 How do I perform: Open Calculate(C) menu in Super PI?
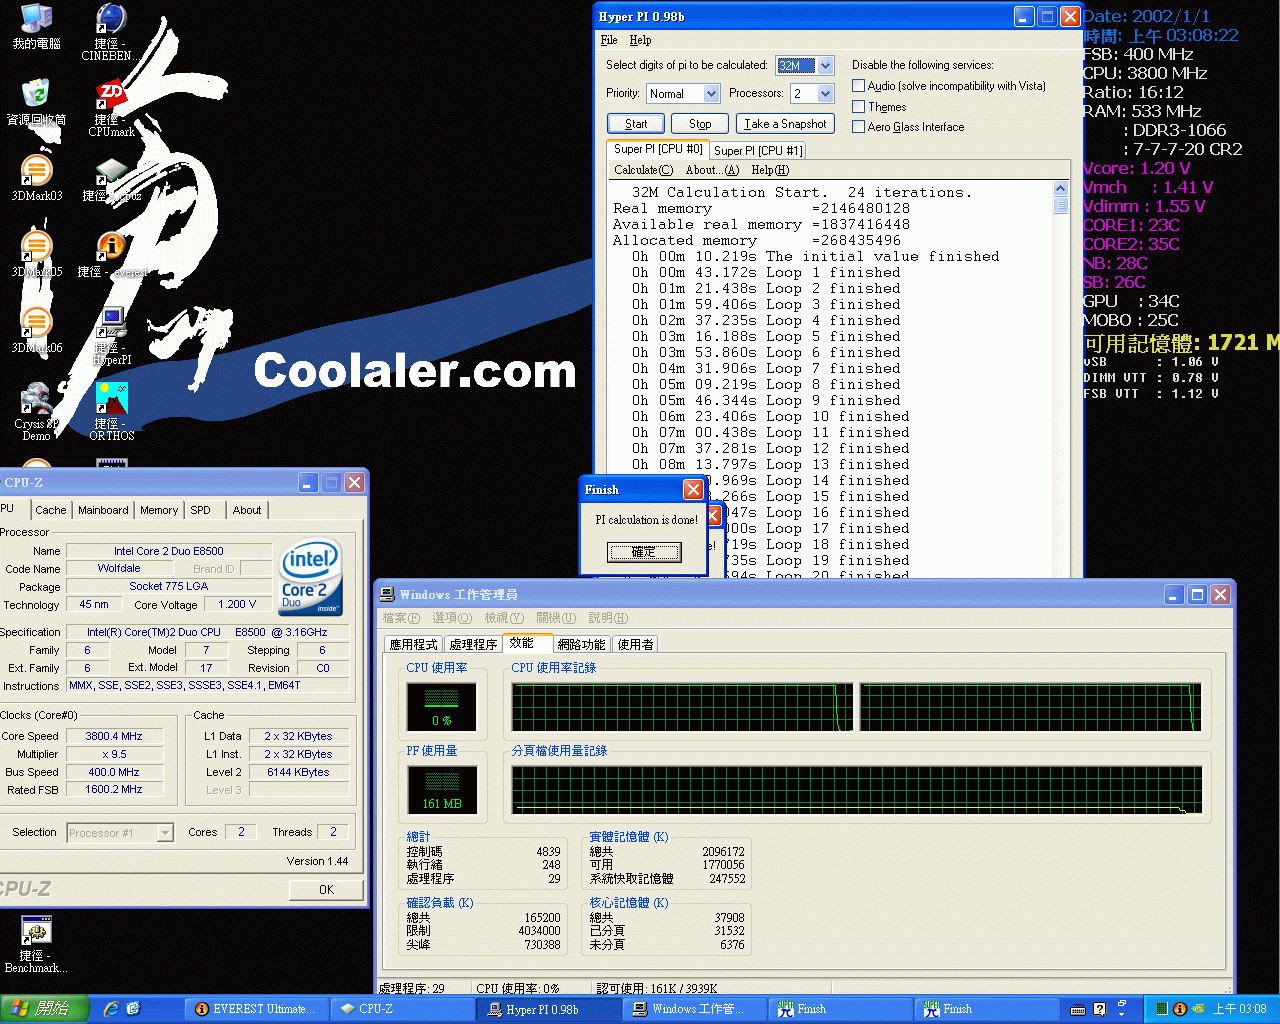(x=643, y=170)
